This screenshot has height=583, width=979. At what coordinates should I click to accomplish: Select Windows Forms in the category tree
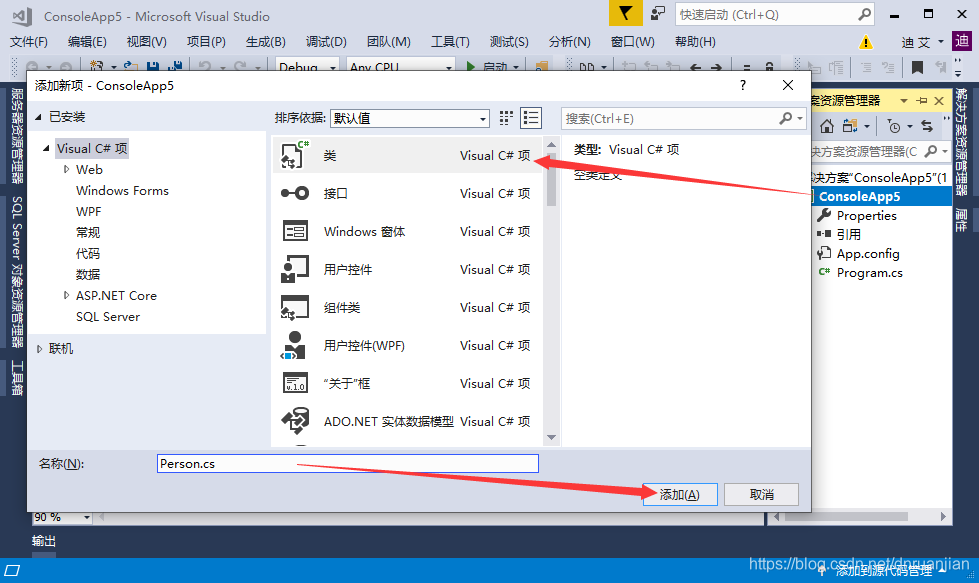(x=122, y=190)
